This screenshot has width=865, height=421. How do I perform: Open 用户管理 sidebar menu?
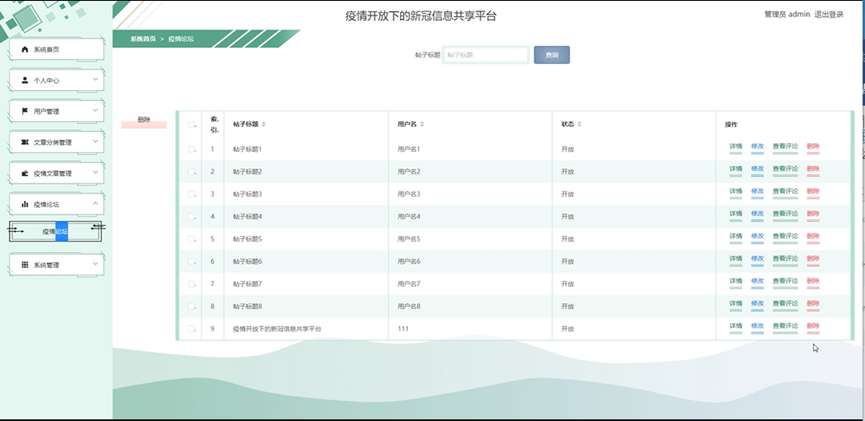(x=57, y=111)
